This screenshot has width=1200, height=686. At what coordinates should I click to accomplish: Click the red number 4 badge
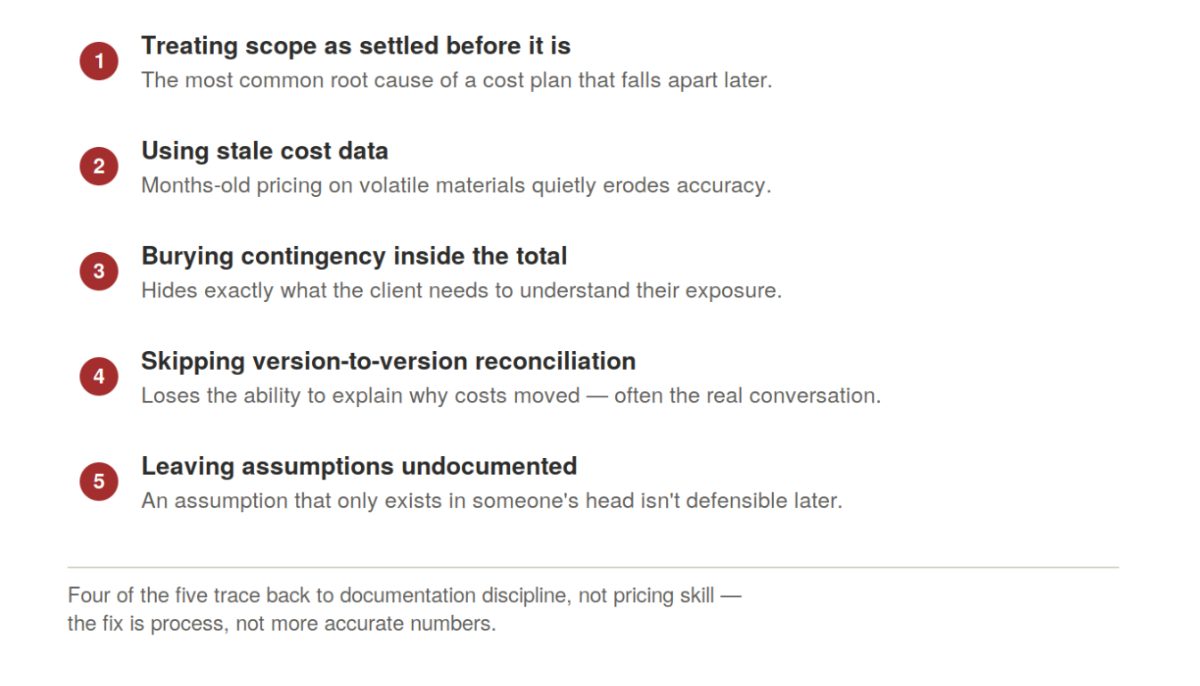tap(99, 377)
